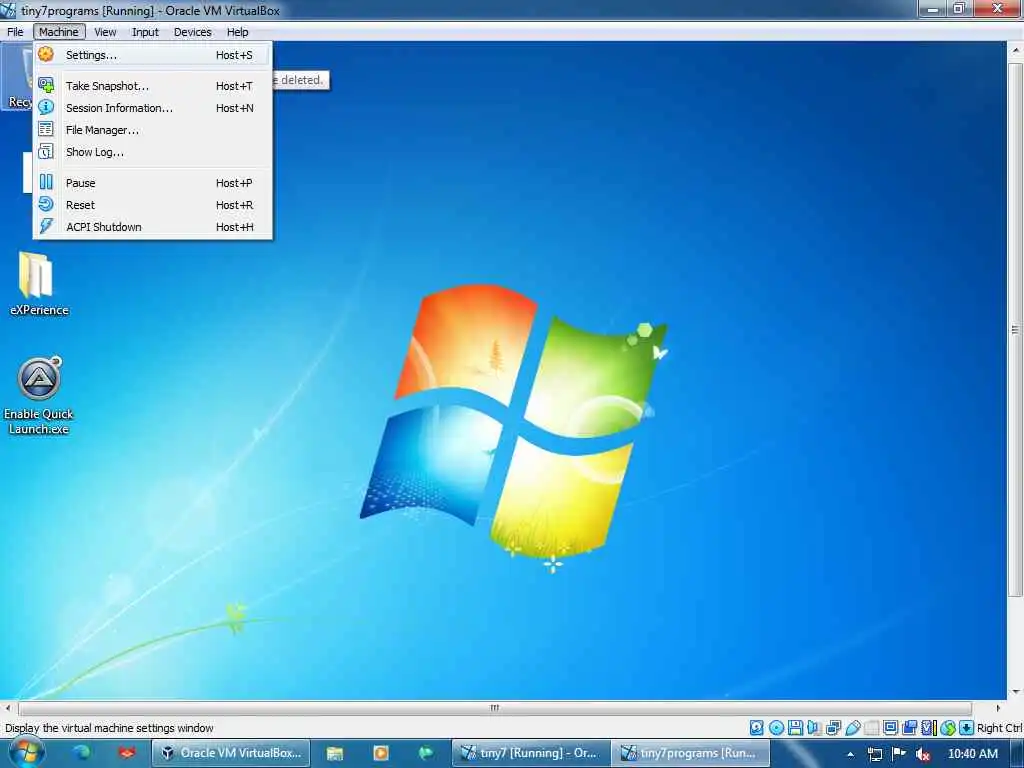Screen dimensions: 1024x768
Task: Click the mouse integration status icon
Action: (x=948, y=728)
